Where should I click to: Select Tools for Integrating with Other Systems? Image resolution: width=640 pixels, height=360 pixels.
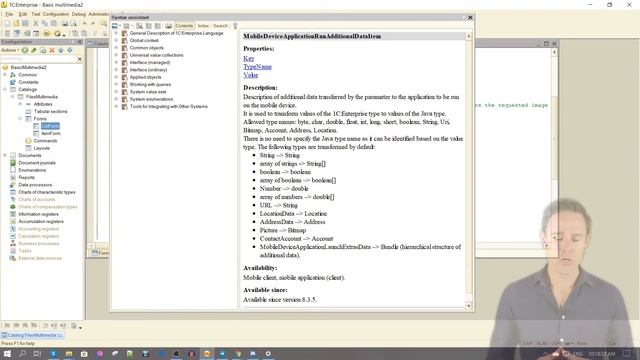point(169,107)
